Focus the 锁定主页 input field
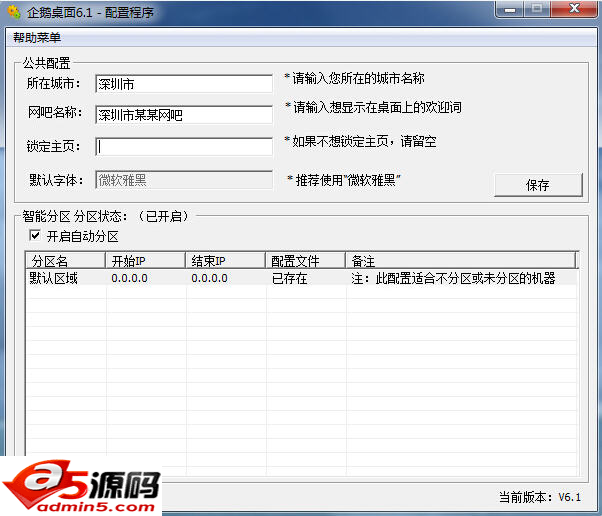 pyautogui.click(x=184, y=146)
